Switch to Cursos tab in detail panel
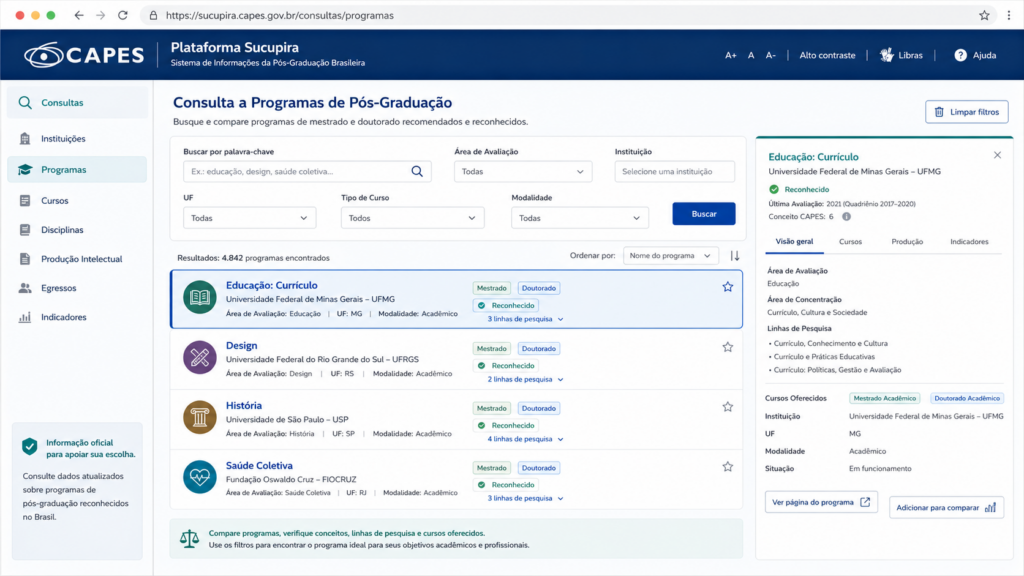The image size is (1024, 576). 850,242
